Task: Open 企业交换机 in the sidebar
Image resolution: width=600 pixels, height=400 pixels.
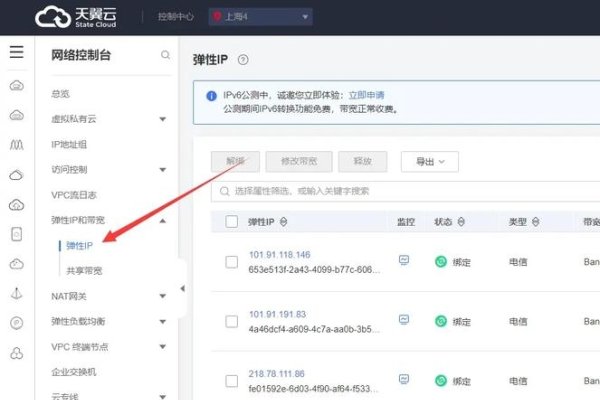Action: (73, 372)
